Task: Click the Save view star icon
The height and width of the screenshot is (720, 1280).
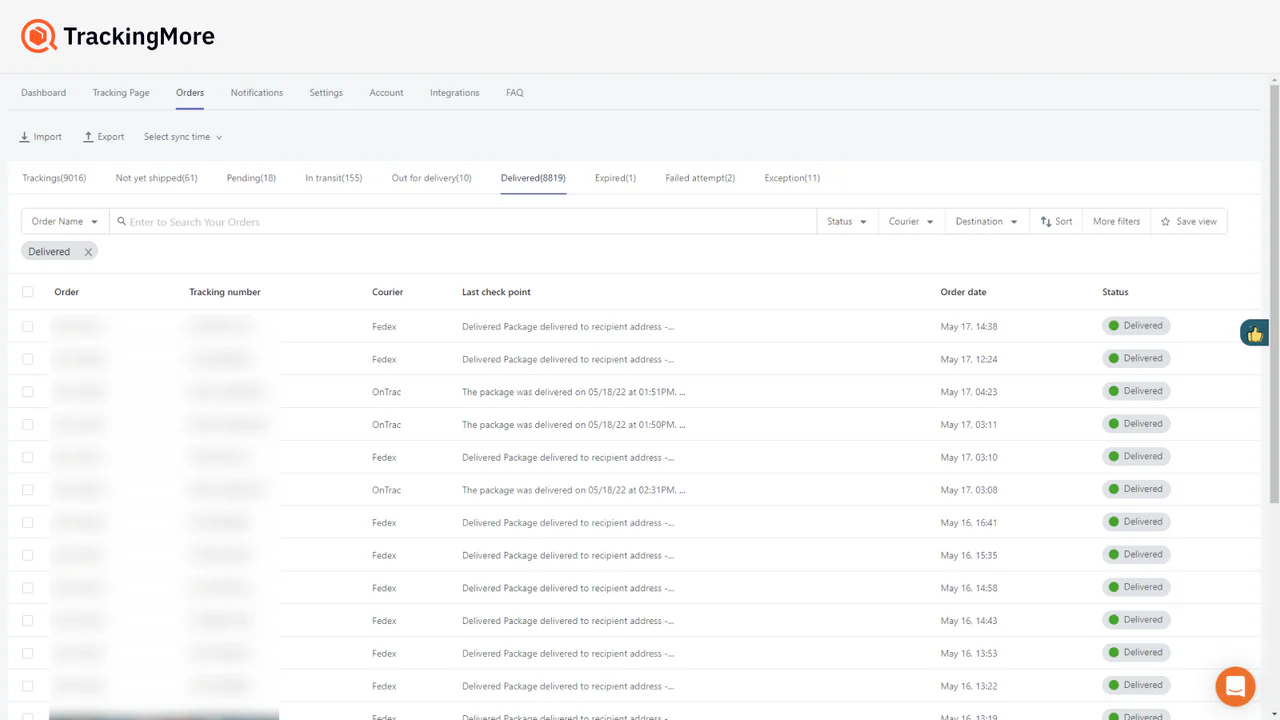Action: [1166, 222]
